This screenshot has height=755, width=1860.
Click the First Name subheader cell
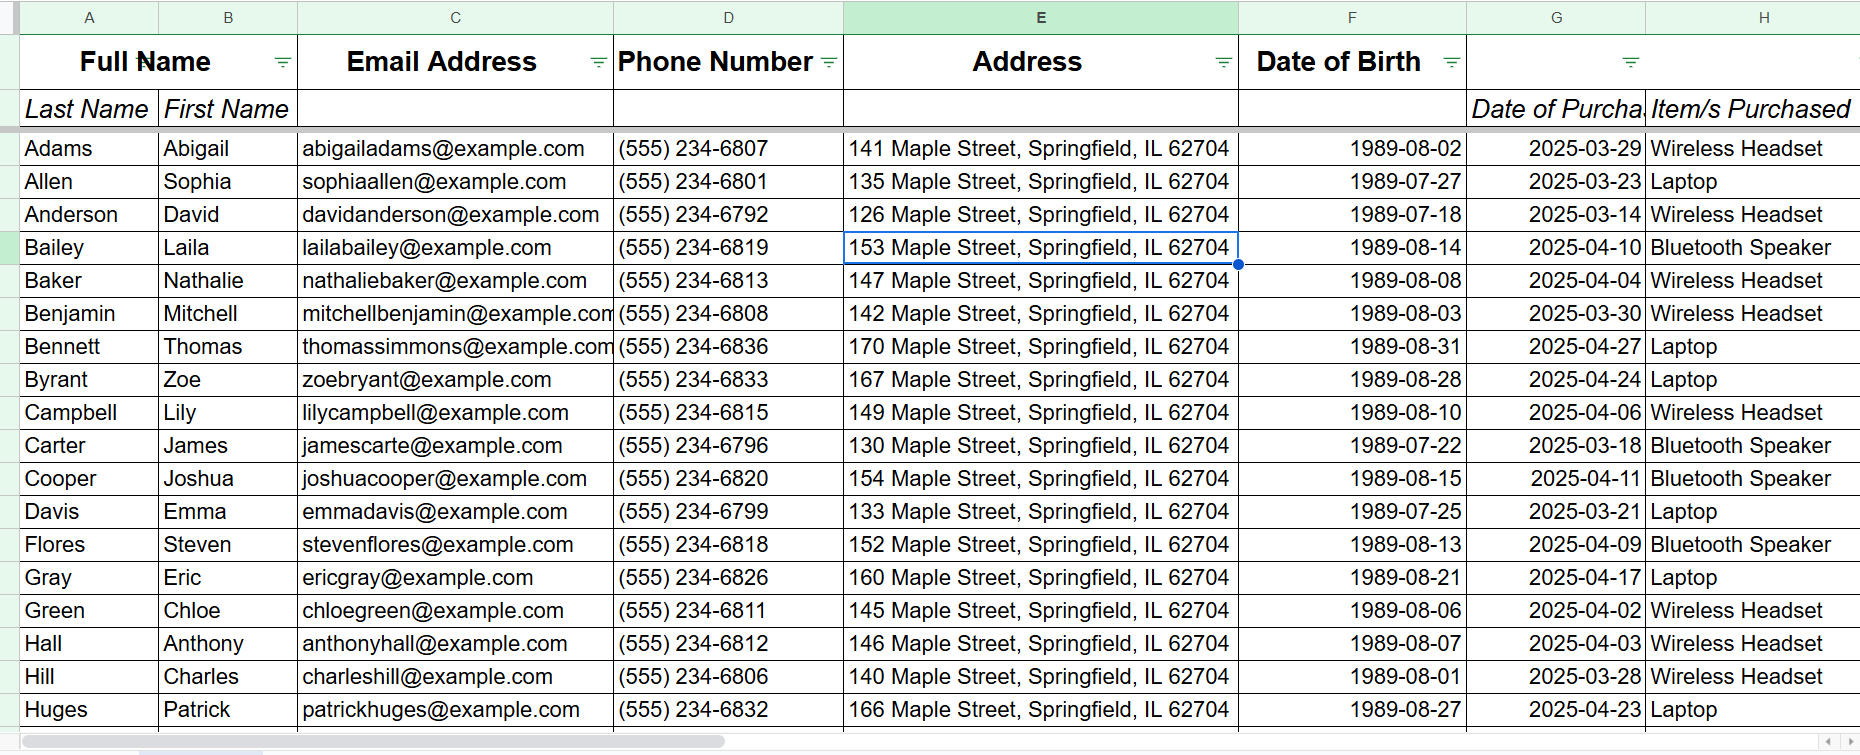227,109
